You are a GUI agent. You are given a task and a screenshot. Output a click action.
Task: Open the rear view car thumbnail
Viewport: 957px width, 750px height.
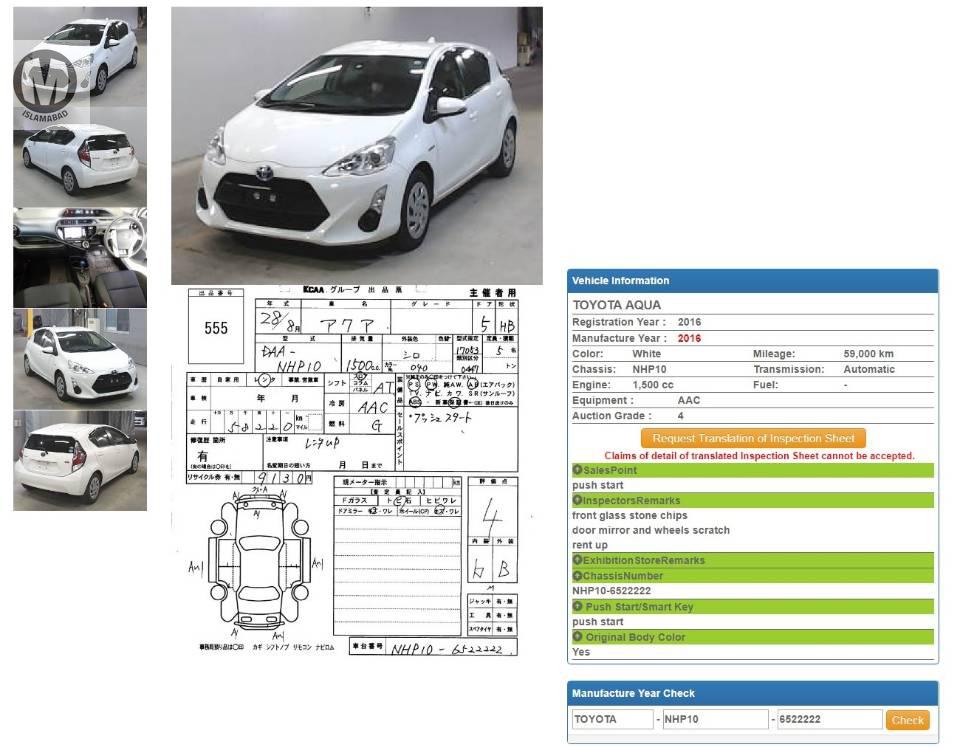pyautogui.click(x=80, y=158)
